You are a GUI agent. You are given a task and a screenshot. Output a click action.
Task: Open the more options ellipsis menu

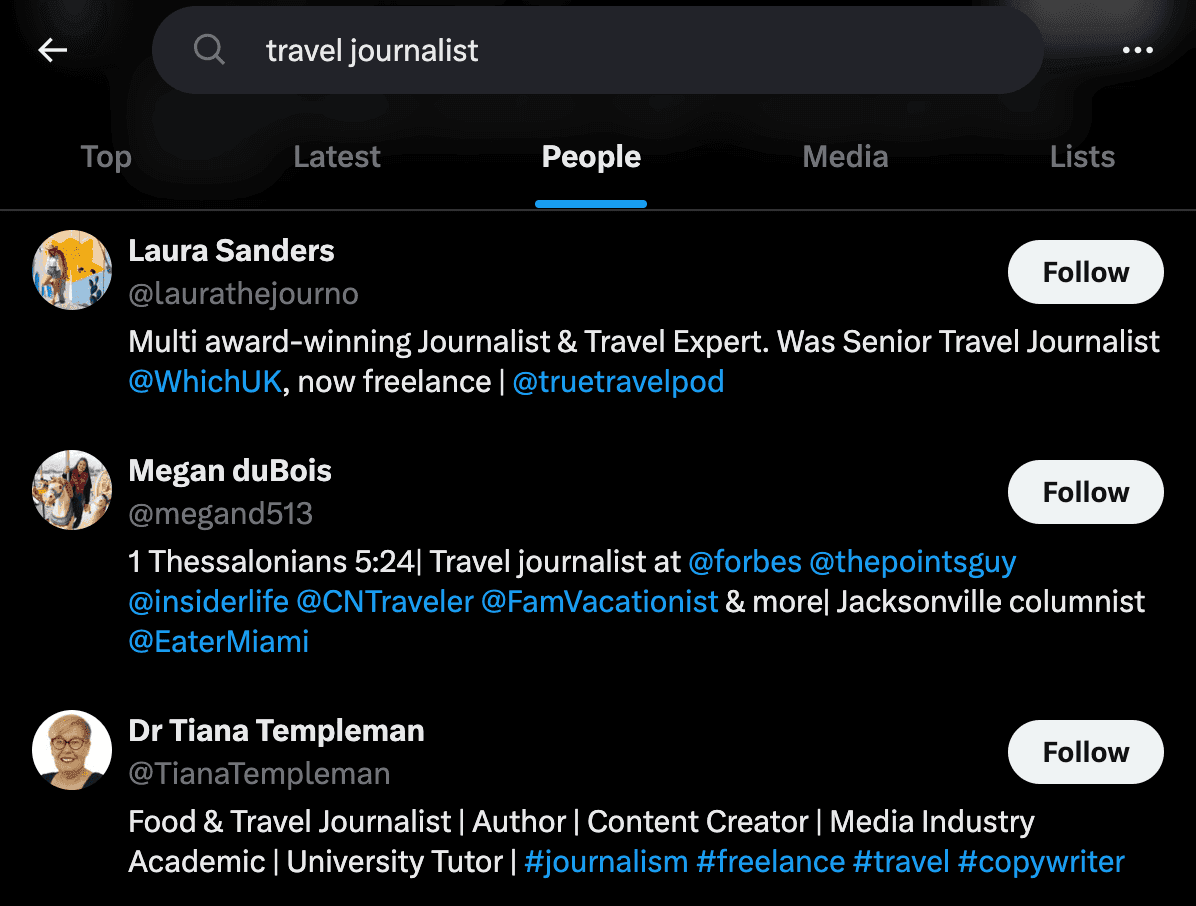(1139, 49)
